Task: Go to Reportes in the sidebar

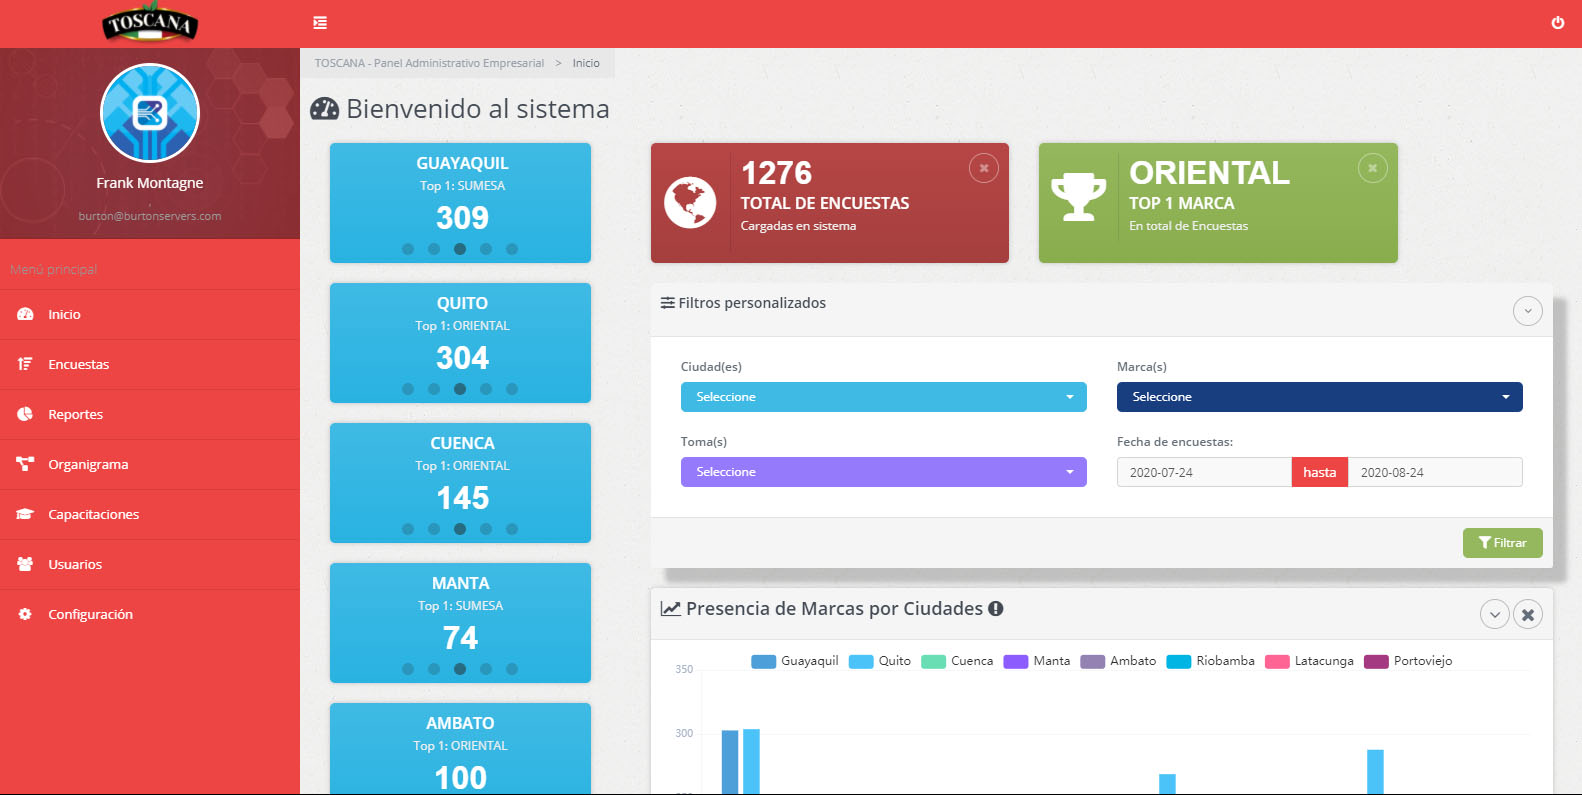Action: click(75, 414)
